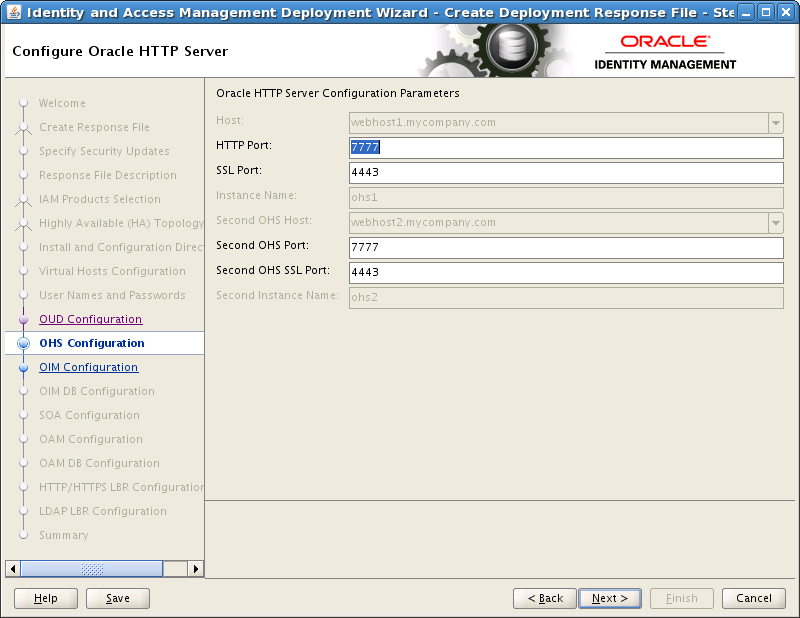
Task: Click the User Names and Passwords step
Action: pyautogui.click(x=112, y=295)
